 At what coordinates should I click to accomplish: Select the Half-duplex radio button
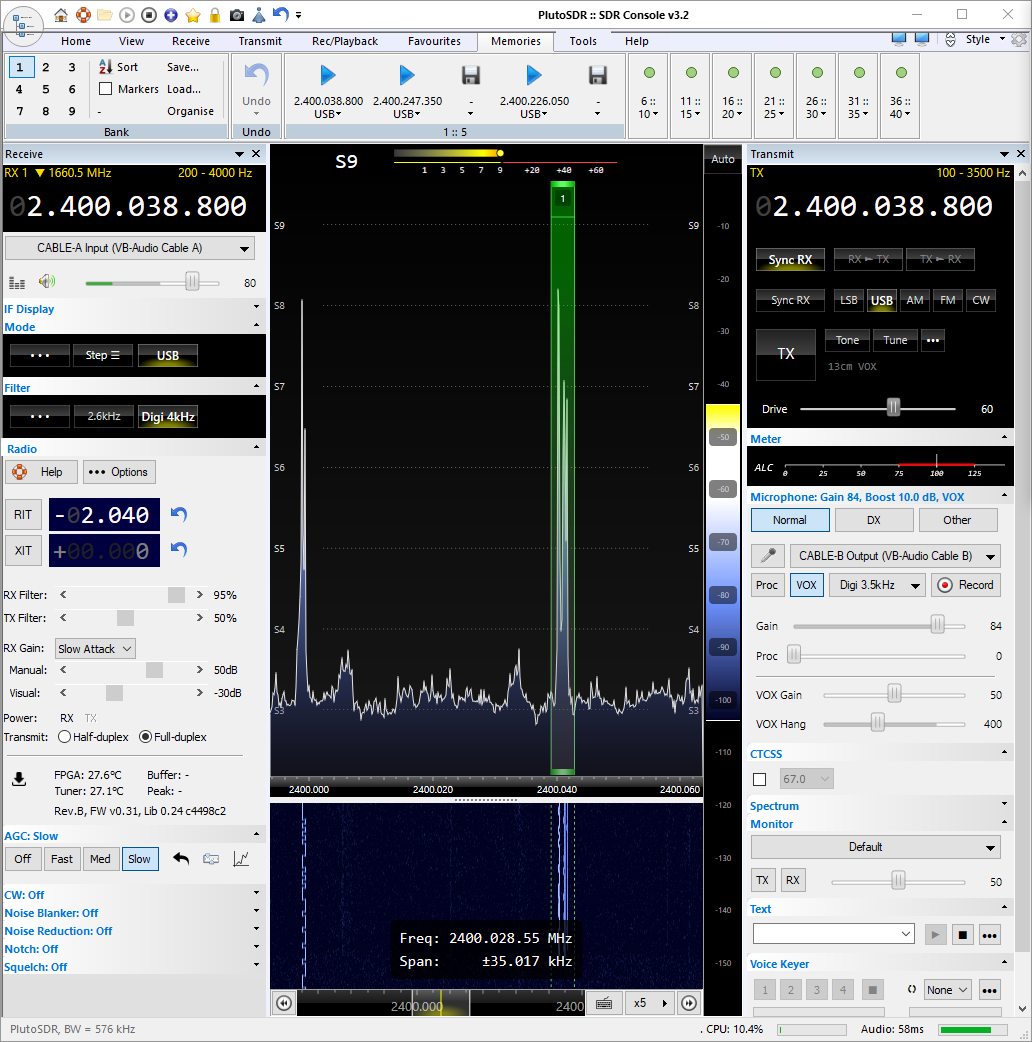65,737
